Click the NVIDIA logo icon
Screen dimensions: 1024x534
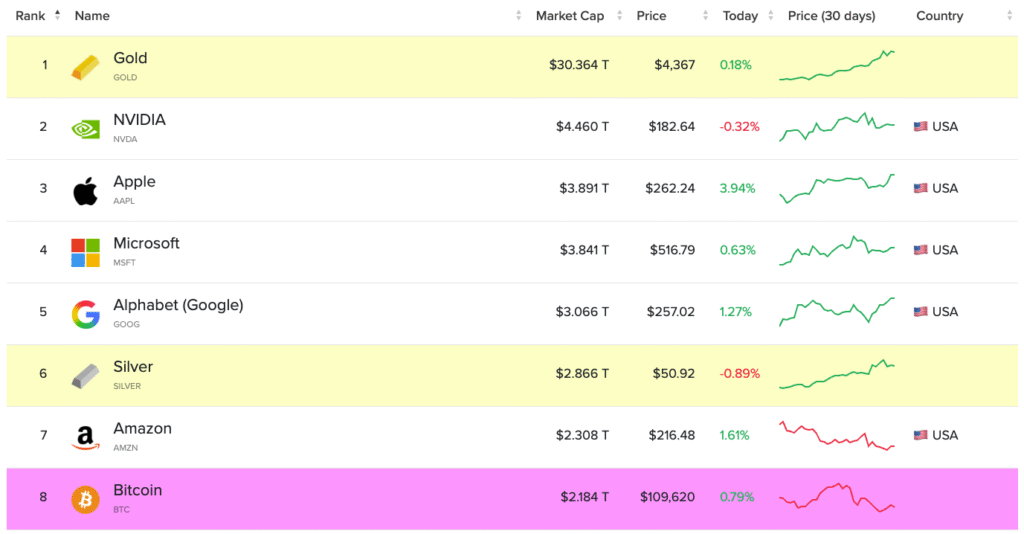click(85, 128)
